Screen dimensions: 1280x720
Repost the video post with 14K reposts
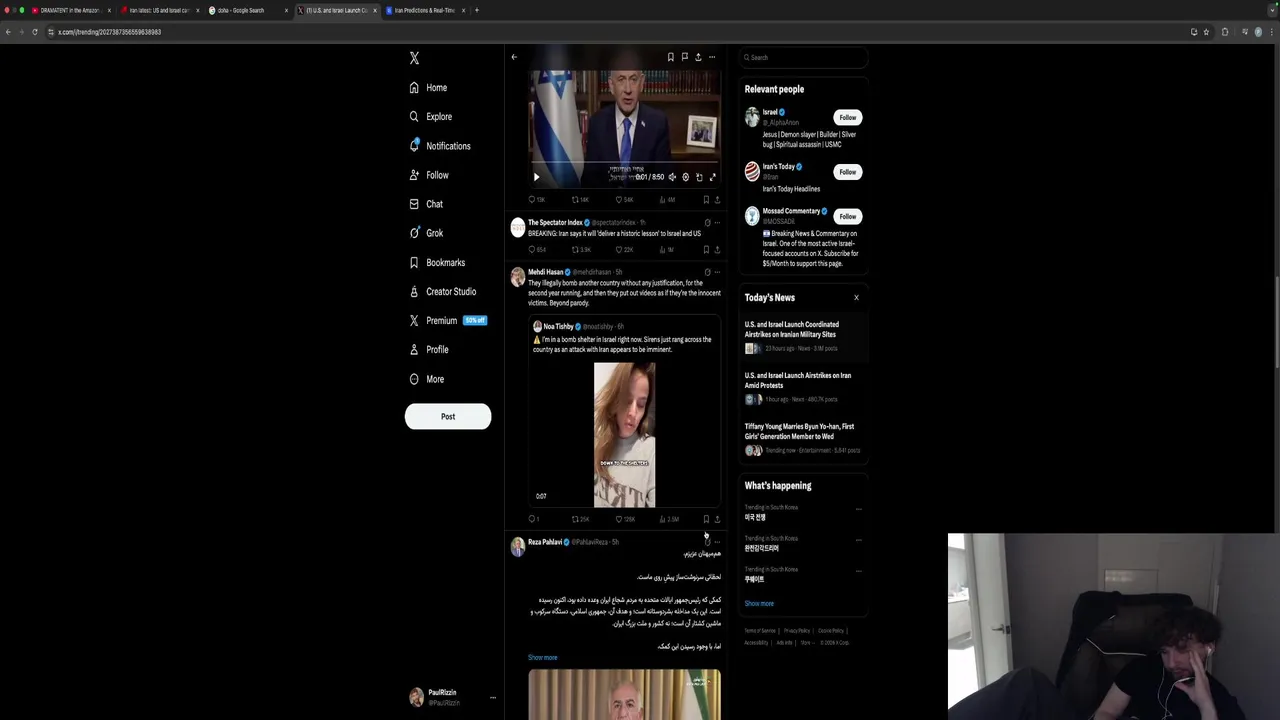click(x=580, y=200)
